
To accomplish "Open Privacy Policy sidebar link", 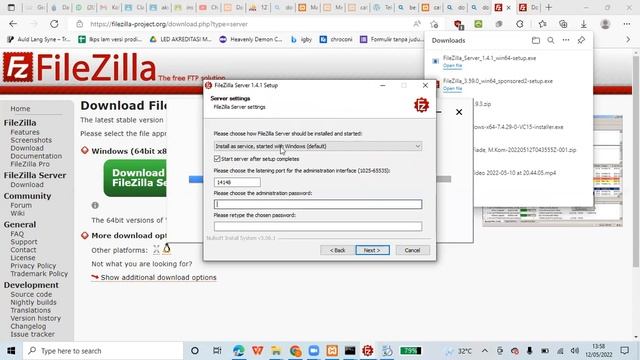I will 33,266.
